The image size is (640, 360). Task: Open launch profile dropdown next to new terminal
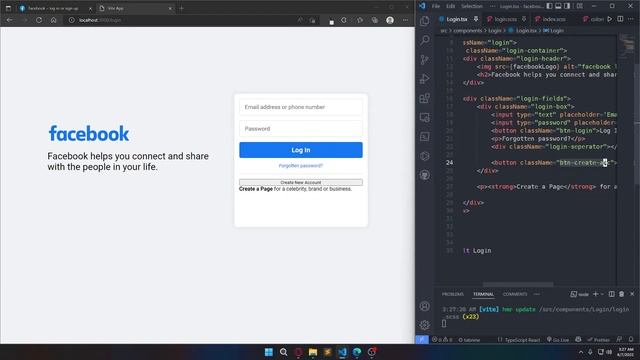[602, 294]
